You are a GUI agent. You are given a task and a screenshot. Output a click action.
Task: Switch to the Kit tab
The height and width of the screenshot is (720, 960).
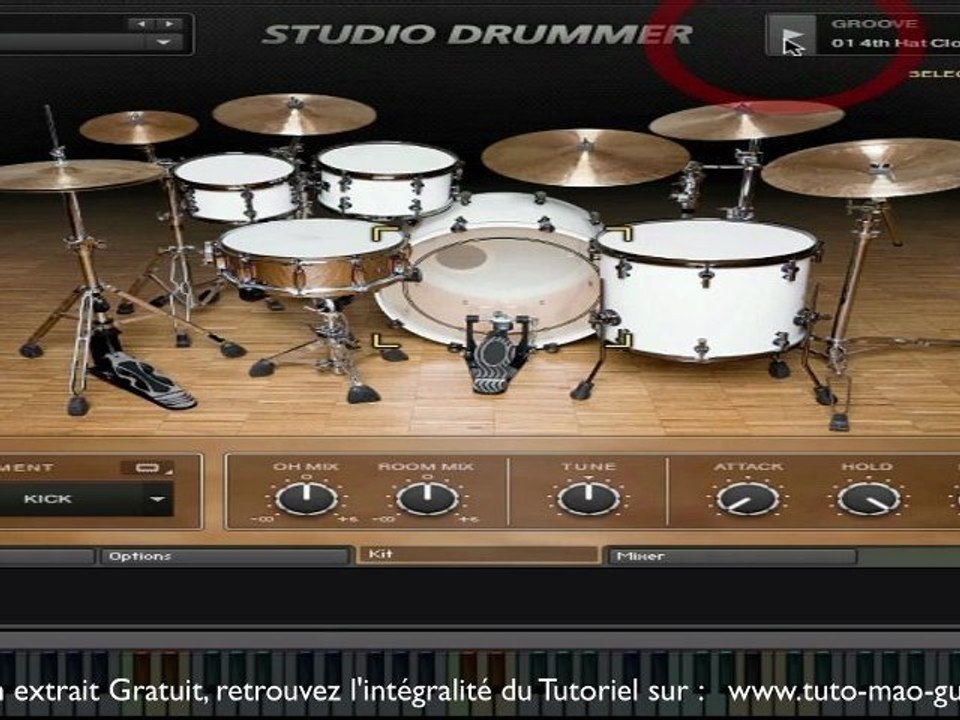click(478, 554)
